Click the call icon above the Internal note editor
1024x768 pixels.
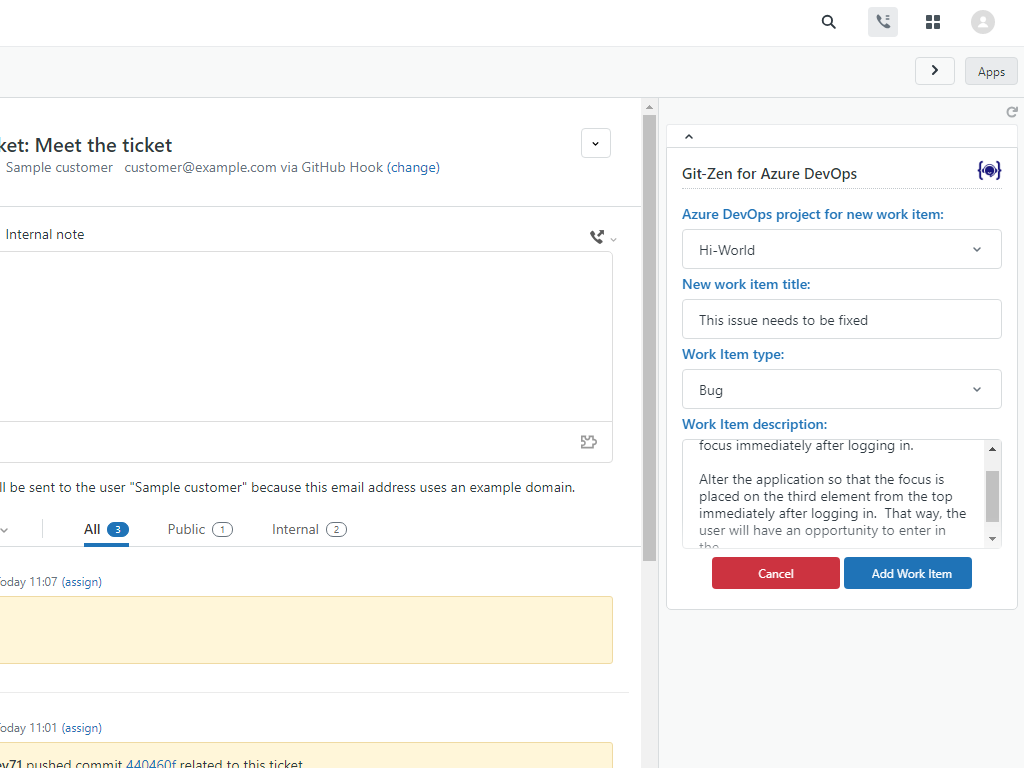596,236
